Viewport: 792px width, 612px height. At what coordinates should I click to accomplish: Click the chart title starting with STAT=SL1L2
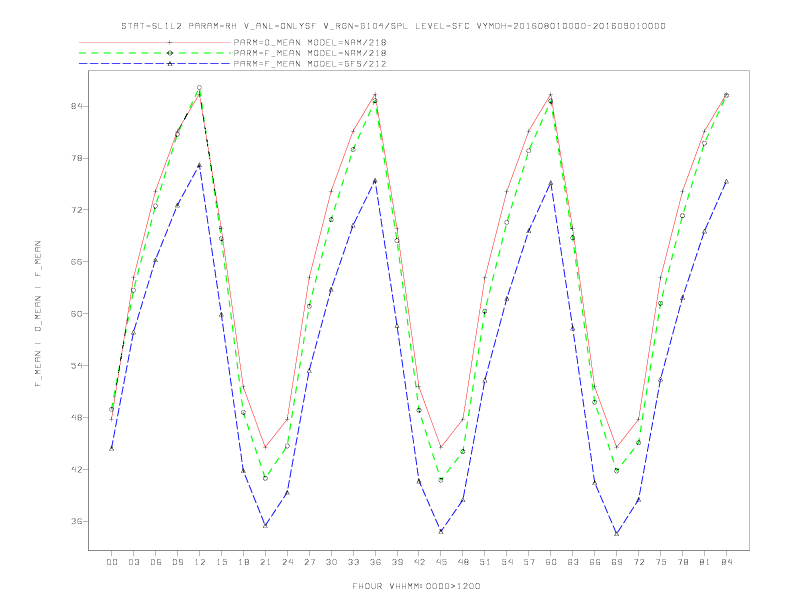393,26
